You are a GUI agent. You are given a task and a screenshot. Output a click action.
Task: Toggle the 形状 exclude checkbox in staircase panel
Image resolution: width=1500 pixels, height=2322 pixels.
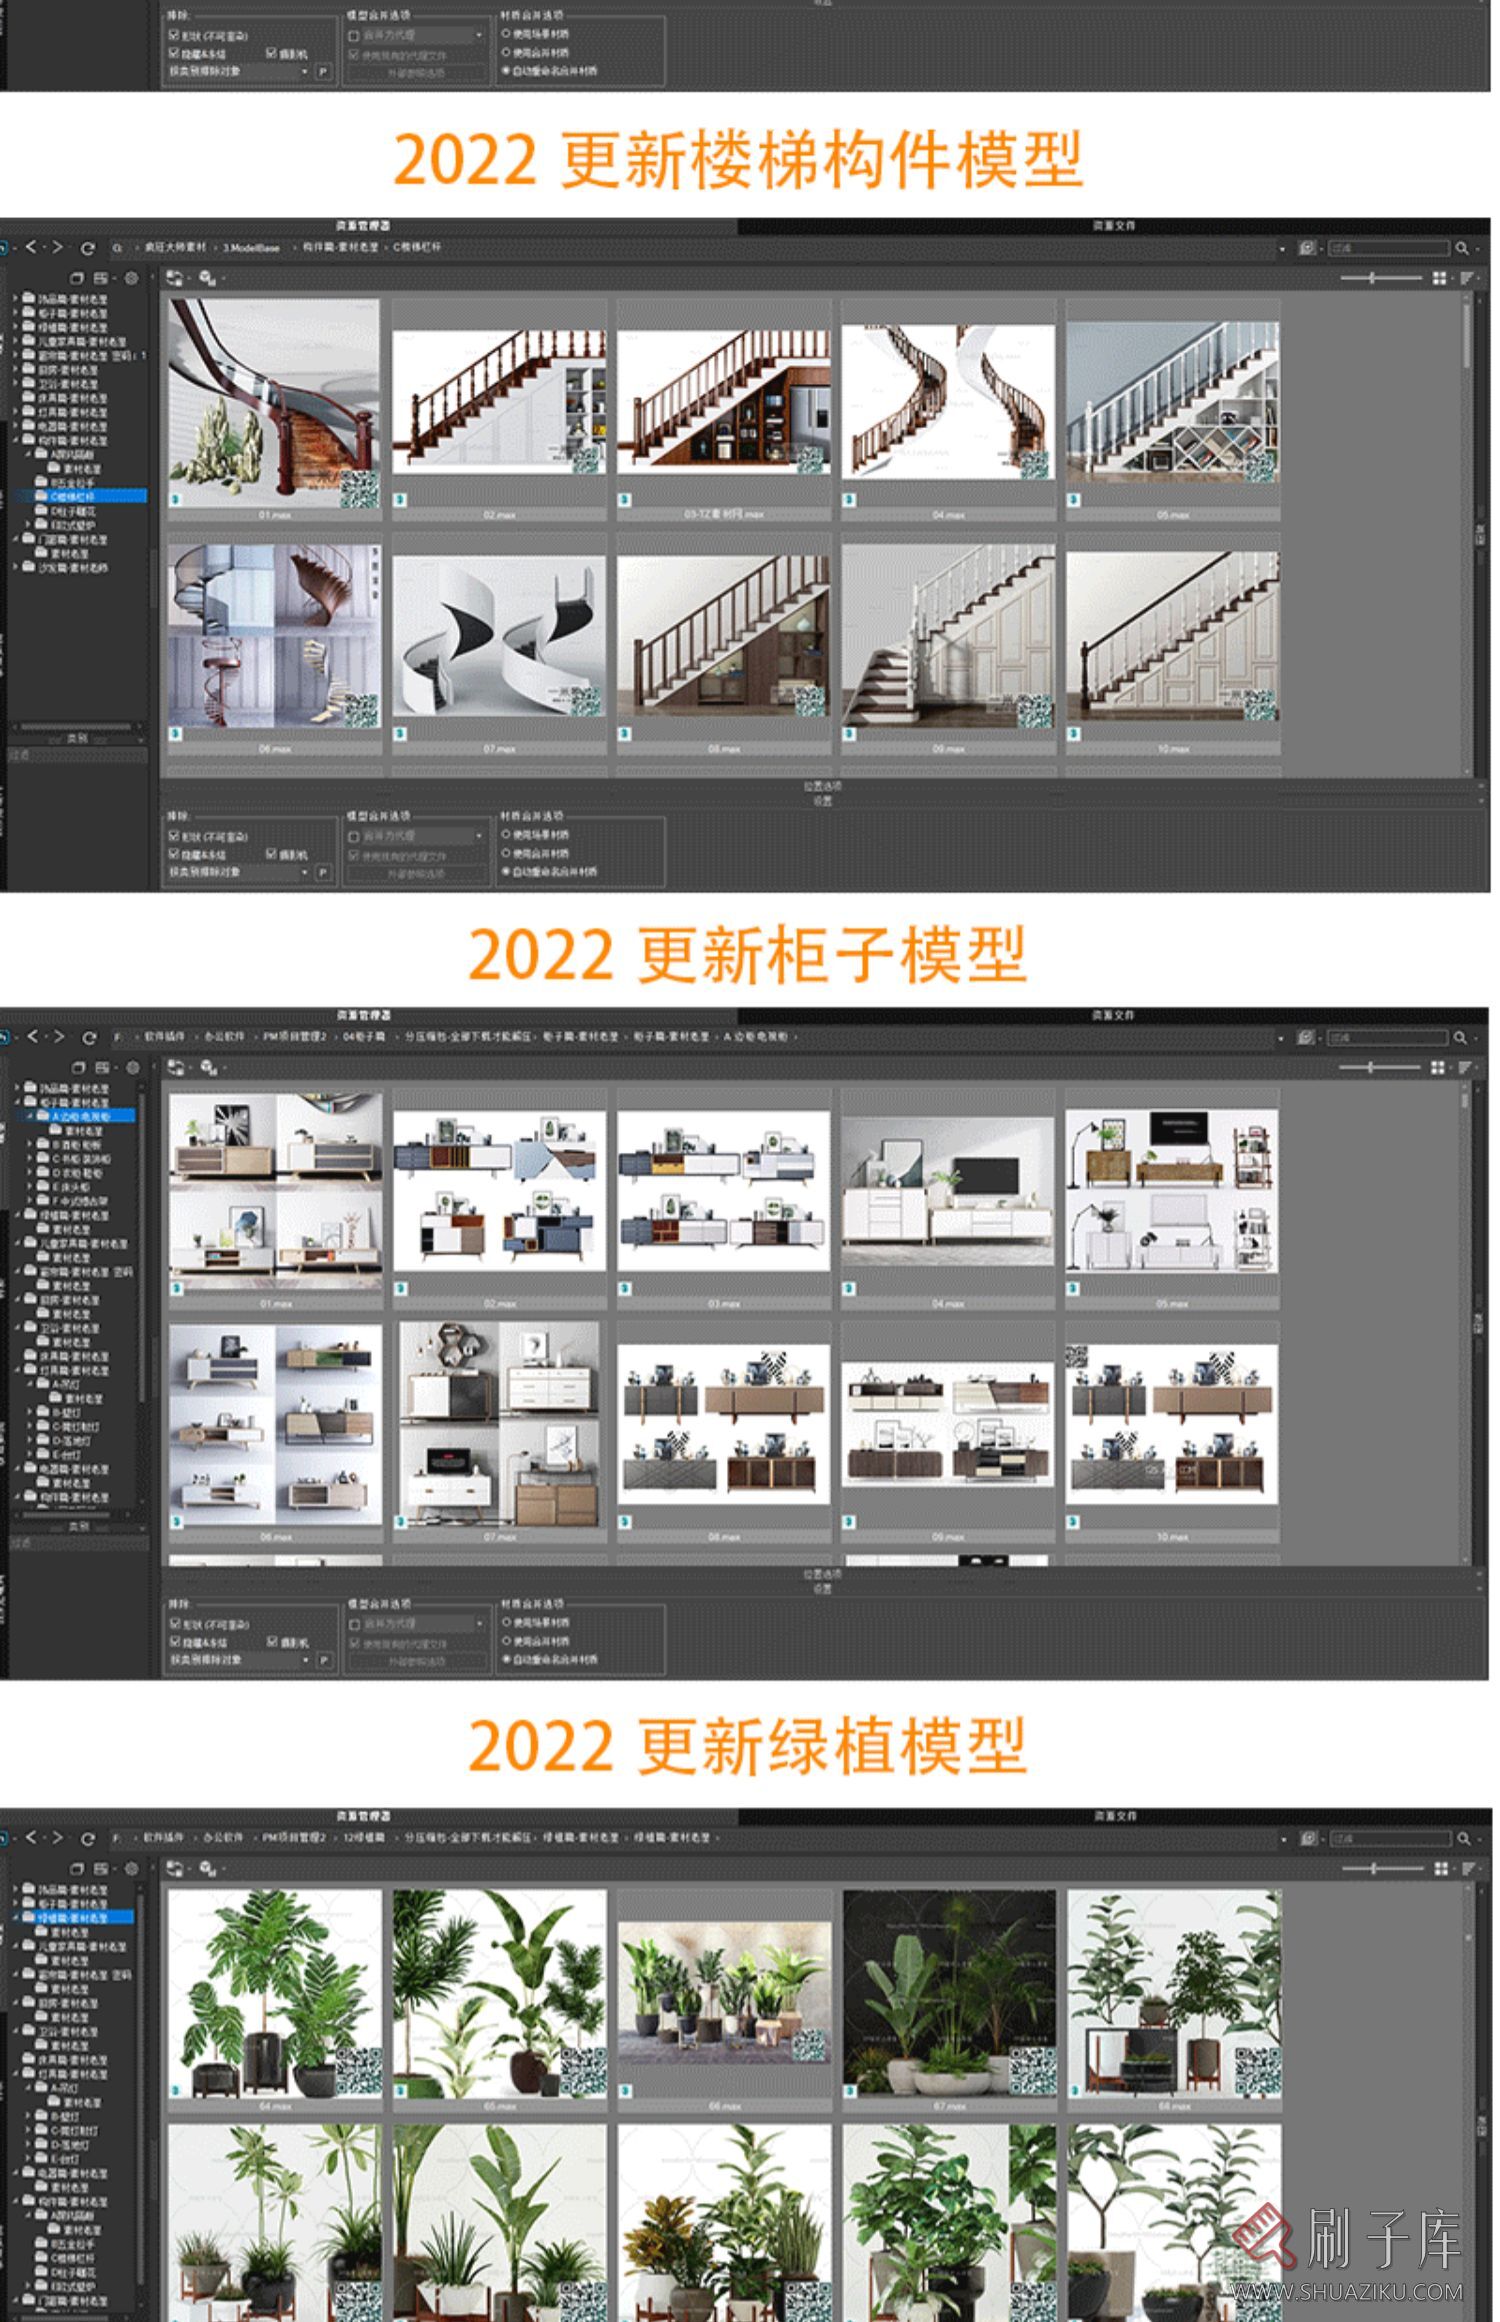pyautogui.click(x=174, y=835)
